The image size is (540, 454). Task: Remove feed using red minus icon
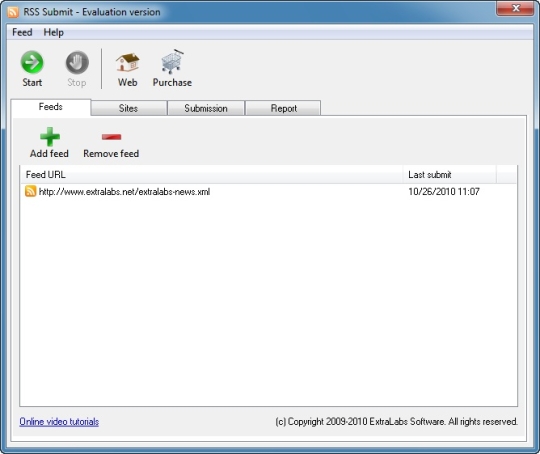click(x=111, y=137)
